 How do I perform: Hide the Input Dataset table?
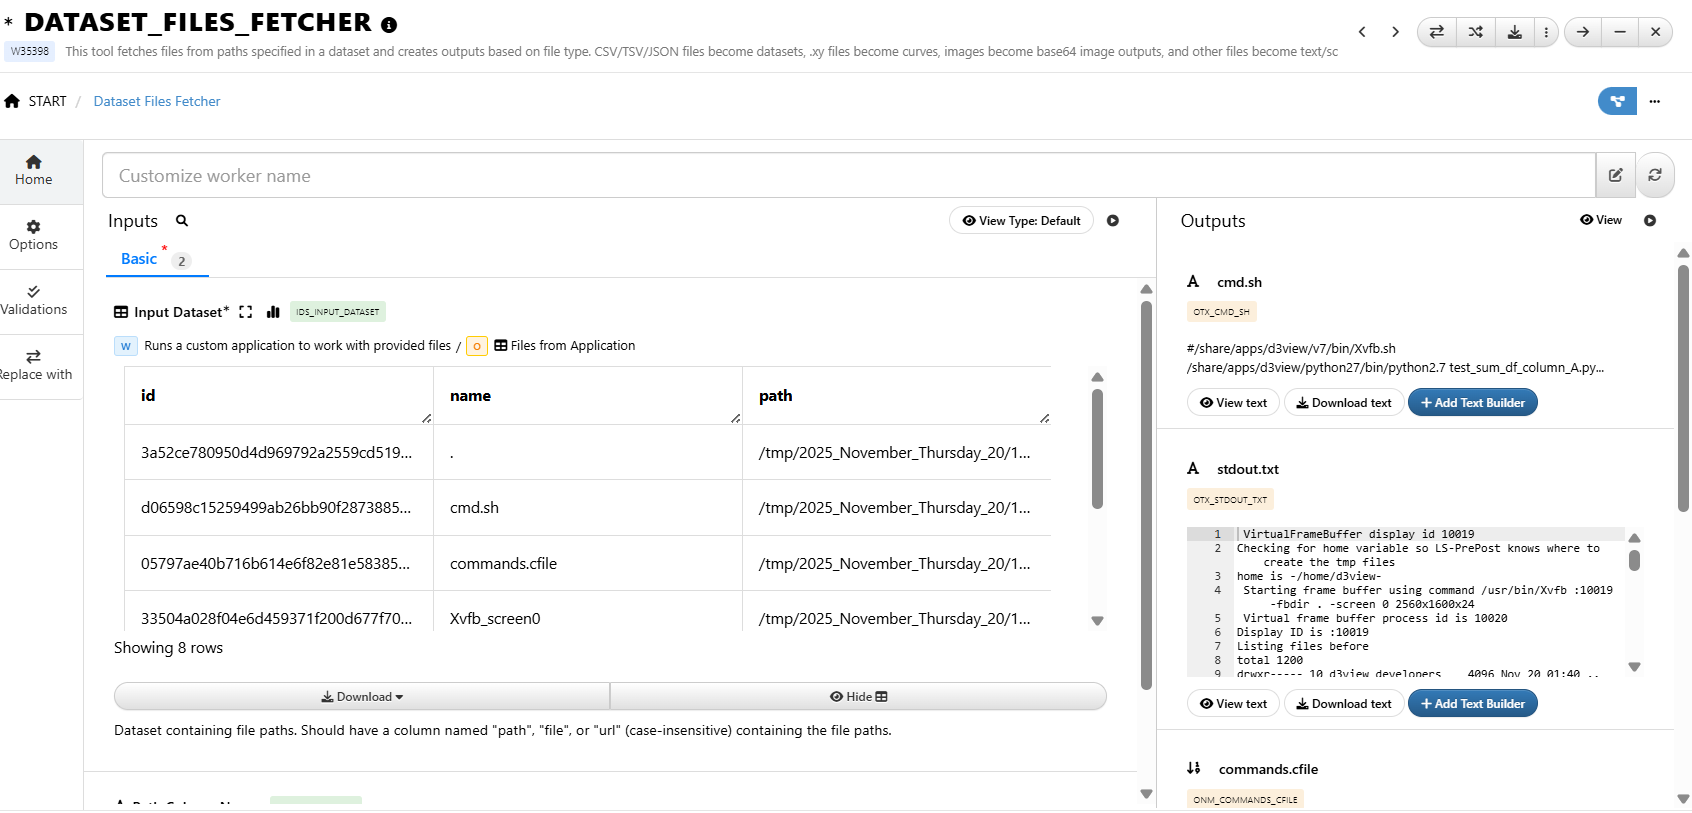click(858, 697)
